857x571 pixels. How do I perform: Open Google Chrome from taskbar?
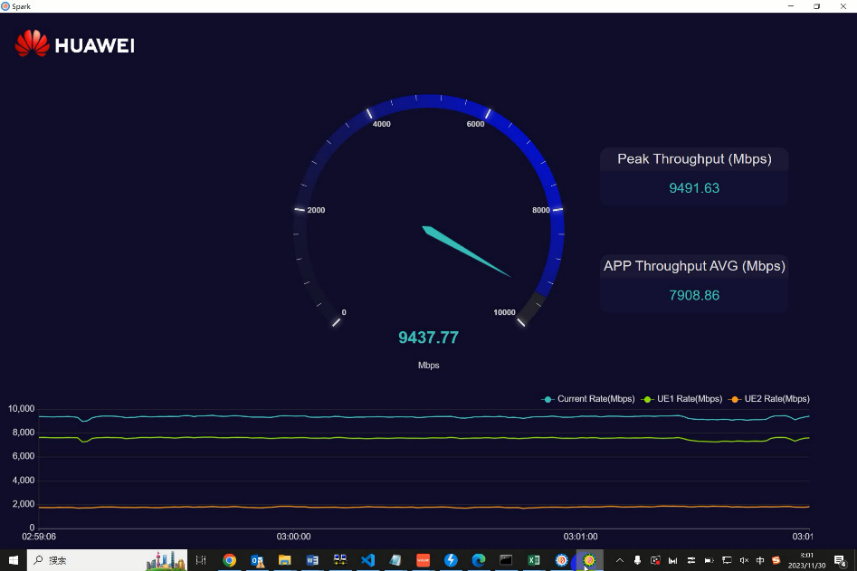click(x=230, y=560)
